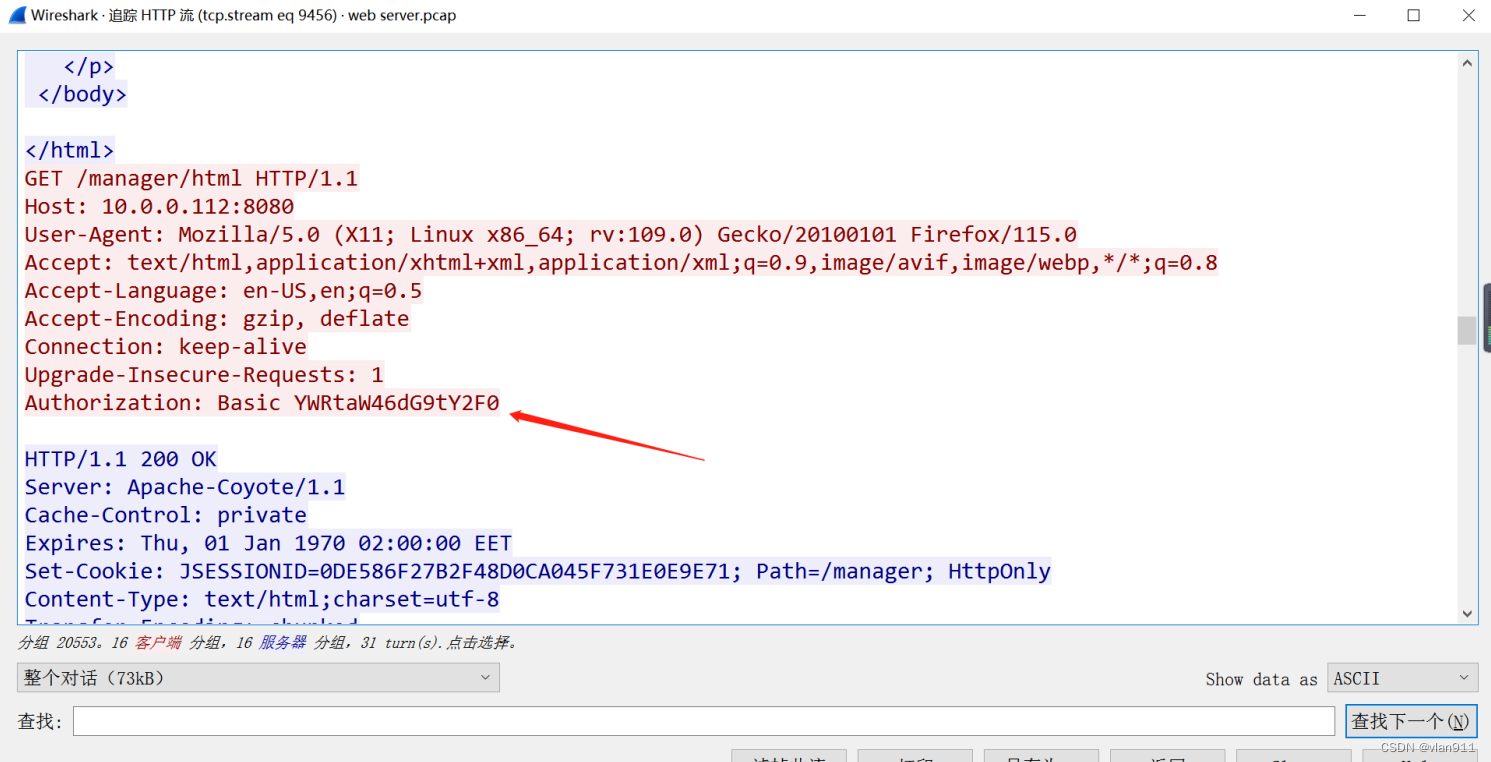Click the Show data as label
Image resolution: width=1491 pixels, height=762 pixels.
(1261, 679)
